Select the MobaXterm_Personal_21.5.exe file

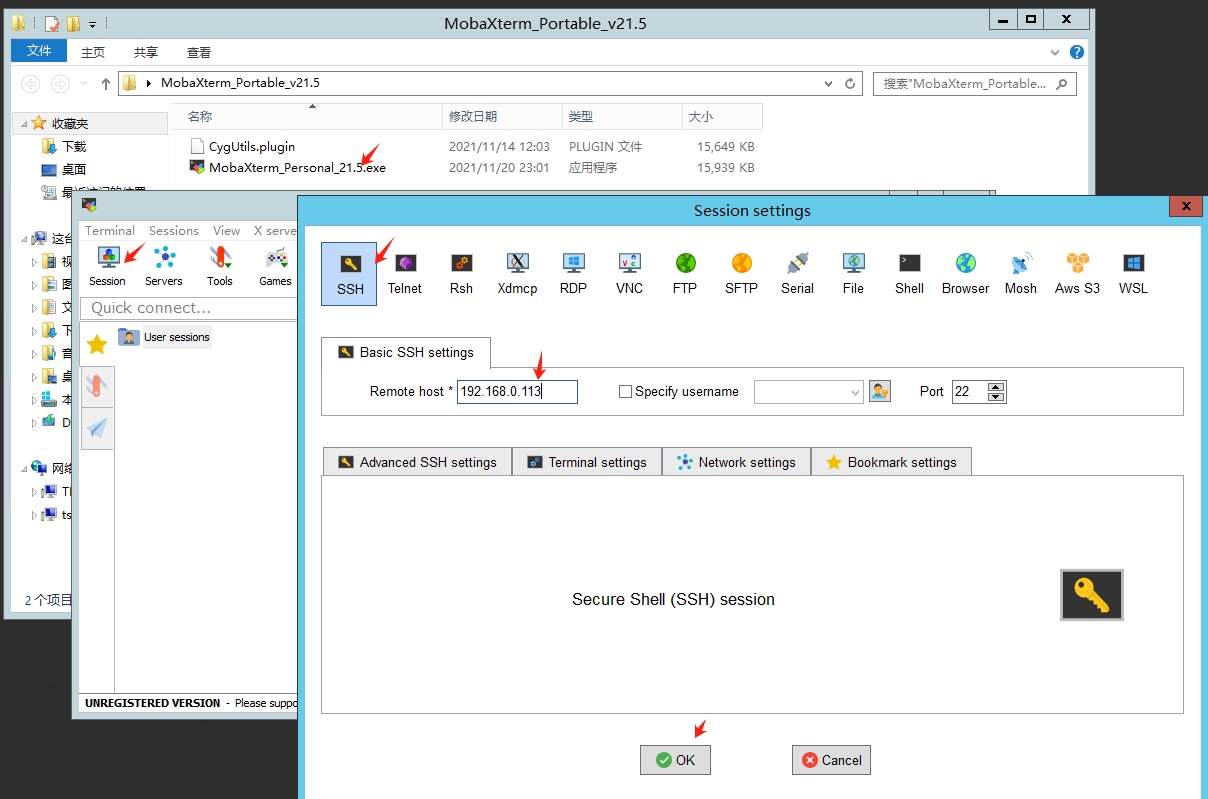[288, 167]
